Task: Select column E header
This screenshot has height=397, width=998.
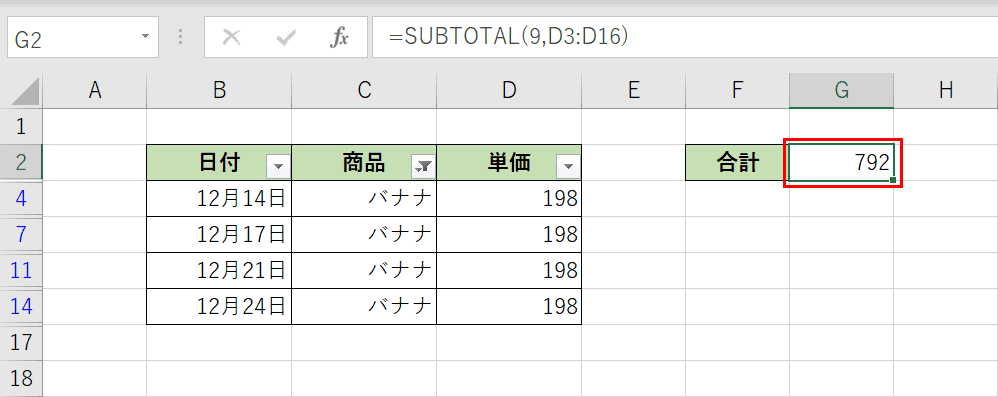Action: tap(633, 91)
